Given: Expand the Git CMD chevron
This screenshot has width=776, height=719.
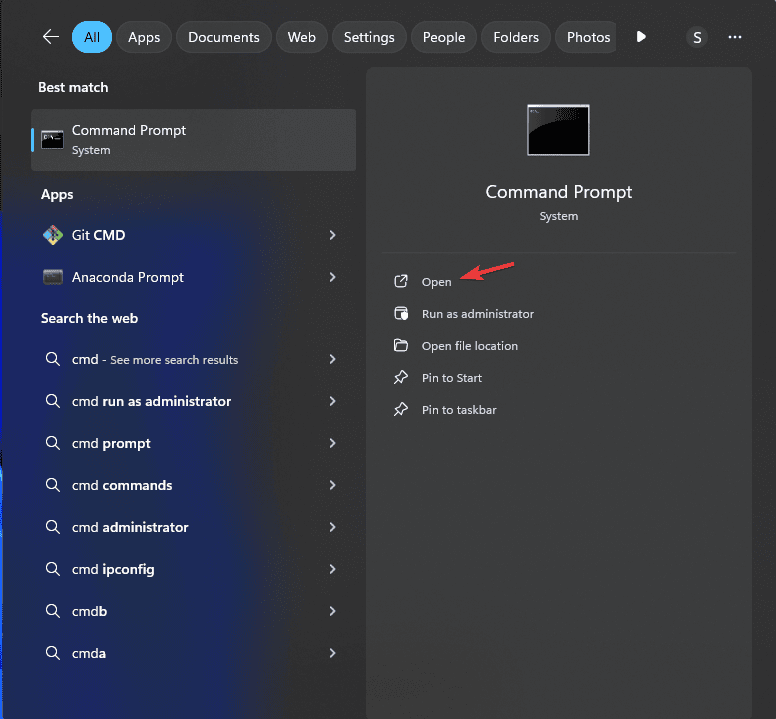Looking at the screenshot, I should [x=332, y=235].
